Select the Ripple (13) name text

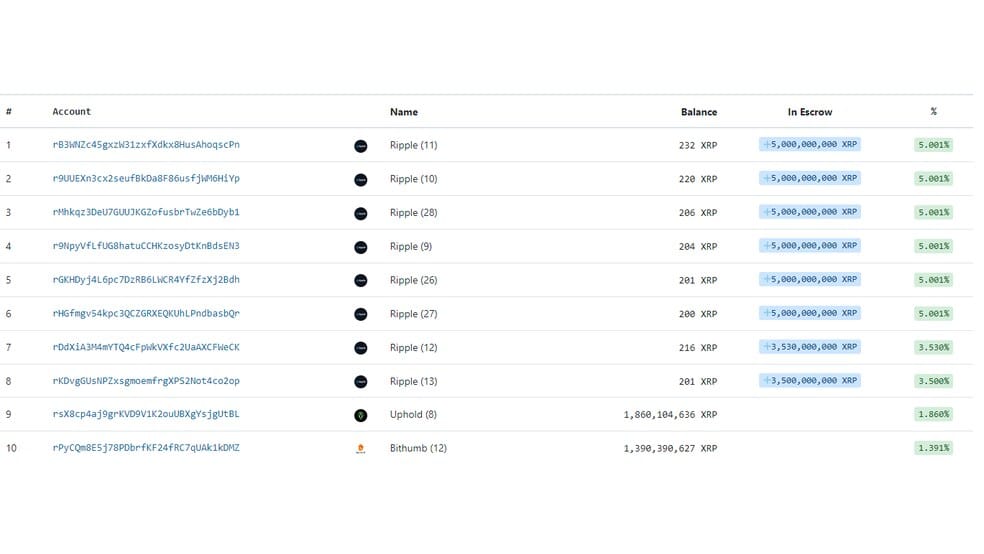point(414,381)
